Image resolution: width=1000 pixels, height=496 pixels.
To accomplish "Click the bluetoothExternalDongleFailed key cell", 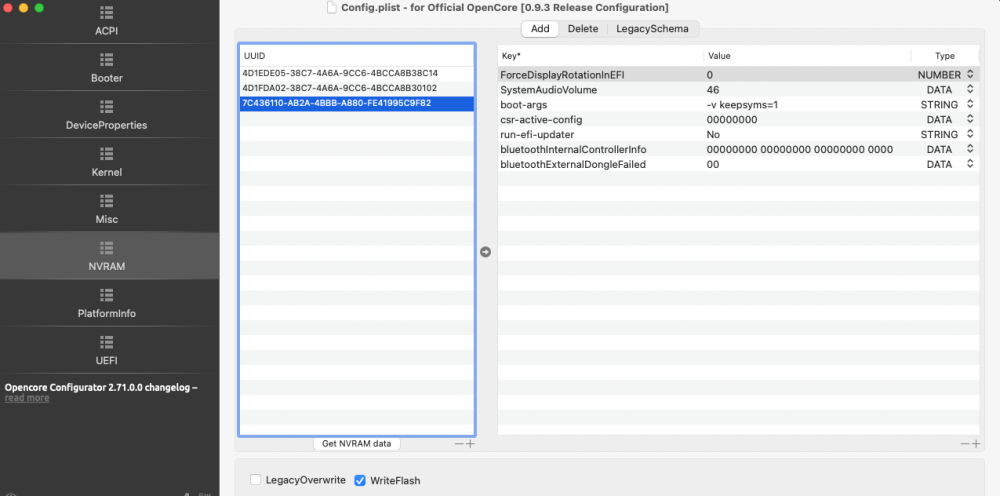I will (x=573, y=164).
